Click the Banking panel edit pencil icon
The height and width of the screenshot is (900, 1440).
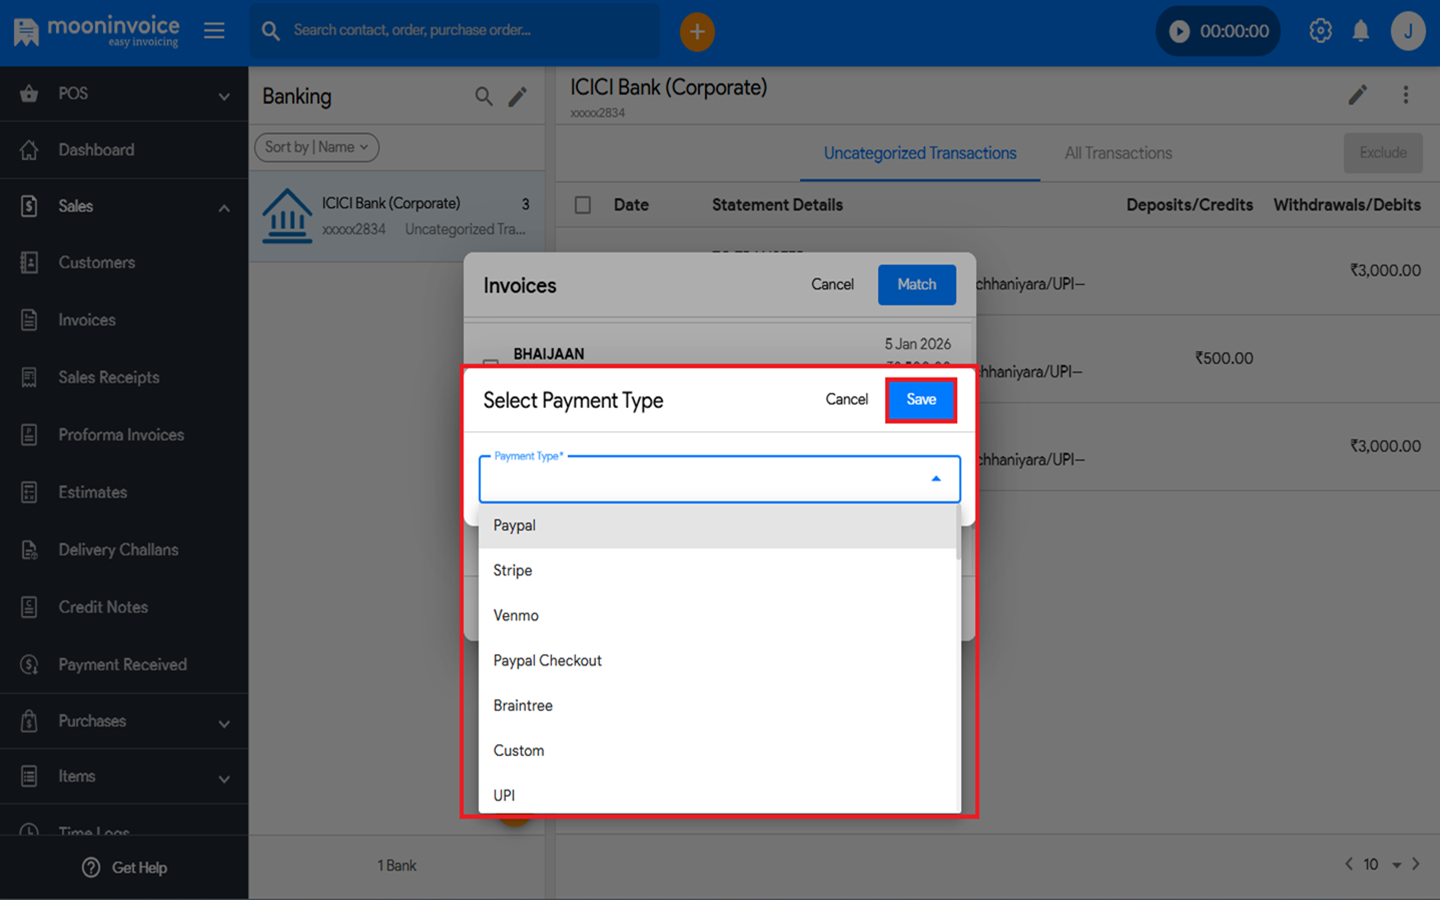point(518,96)
